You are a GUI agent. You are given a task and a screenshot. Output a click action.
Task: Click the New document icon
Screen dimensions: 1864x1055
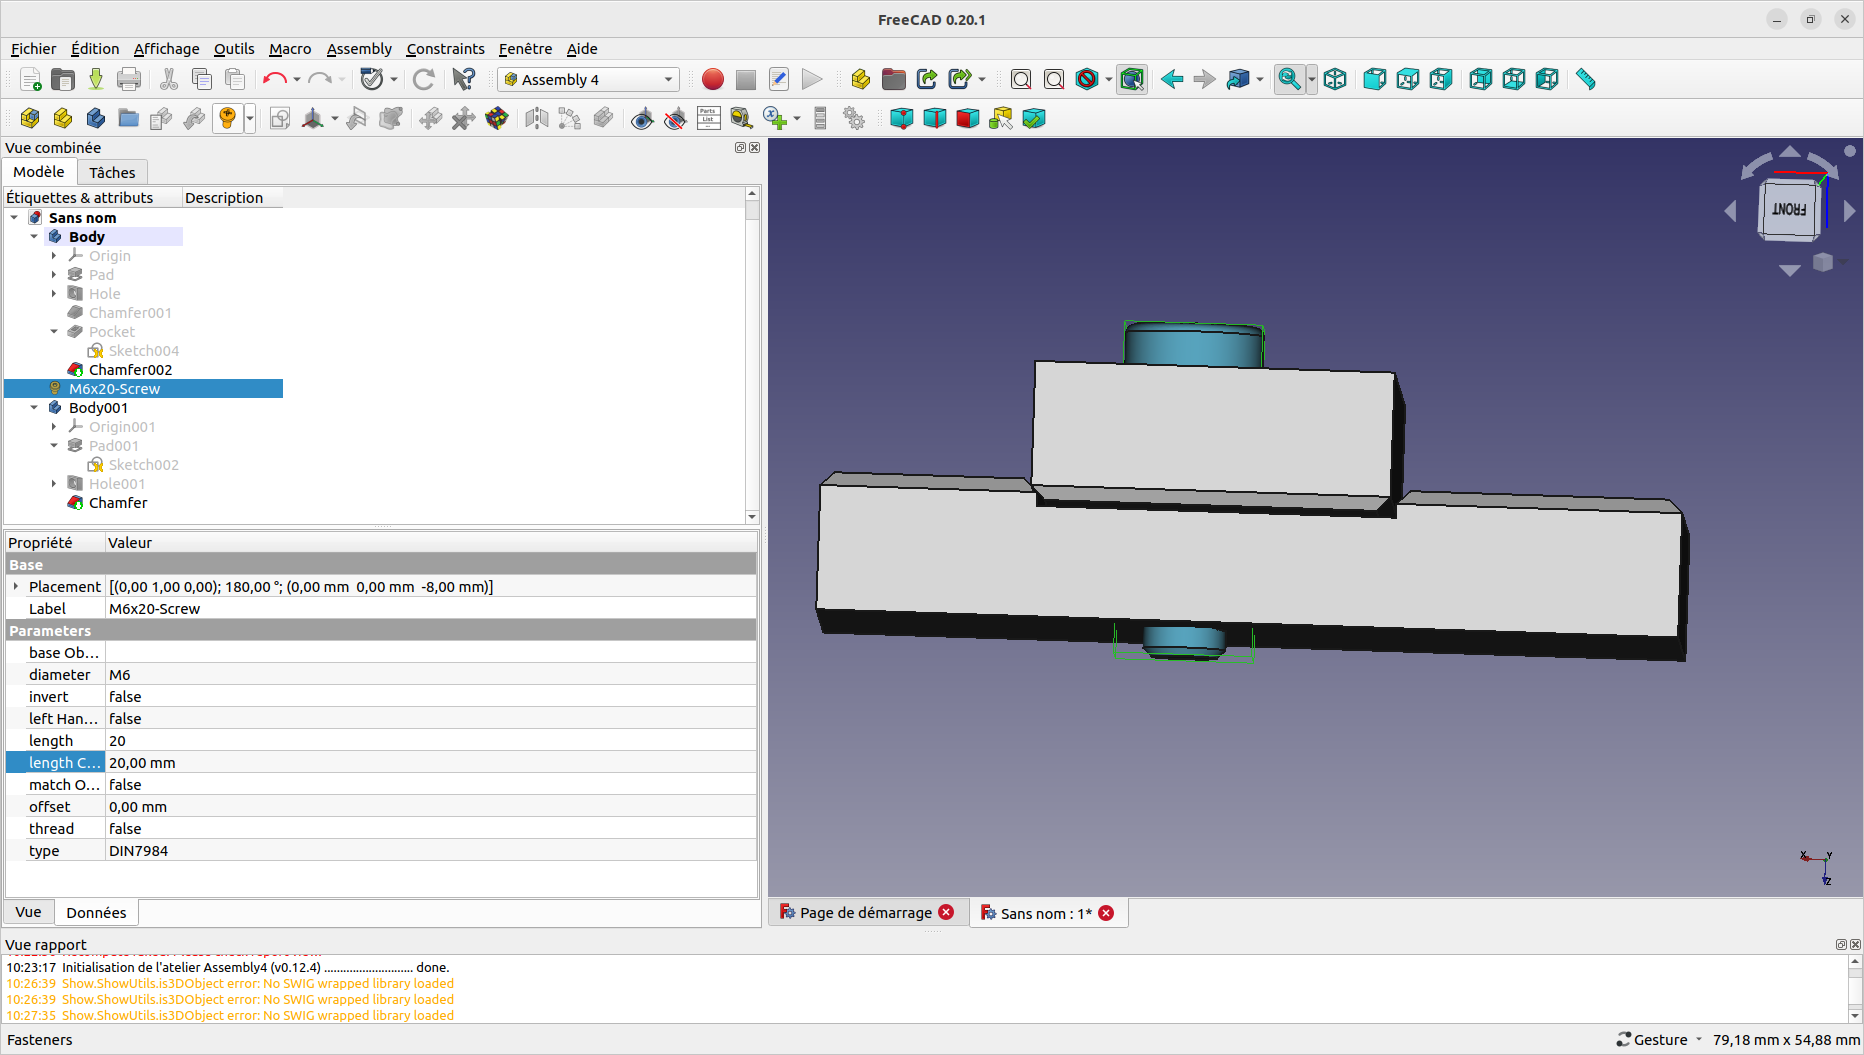[x=30, y=79]
